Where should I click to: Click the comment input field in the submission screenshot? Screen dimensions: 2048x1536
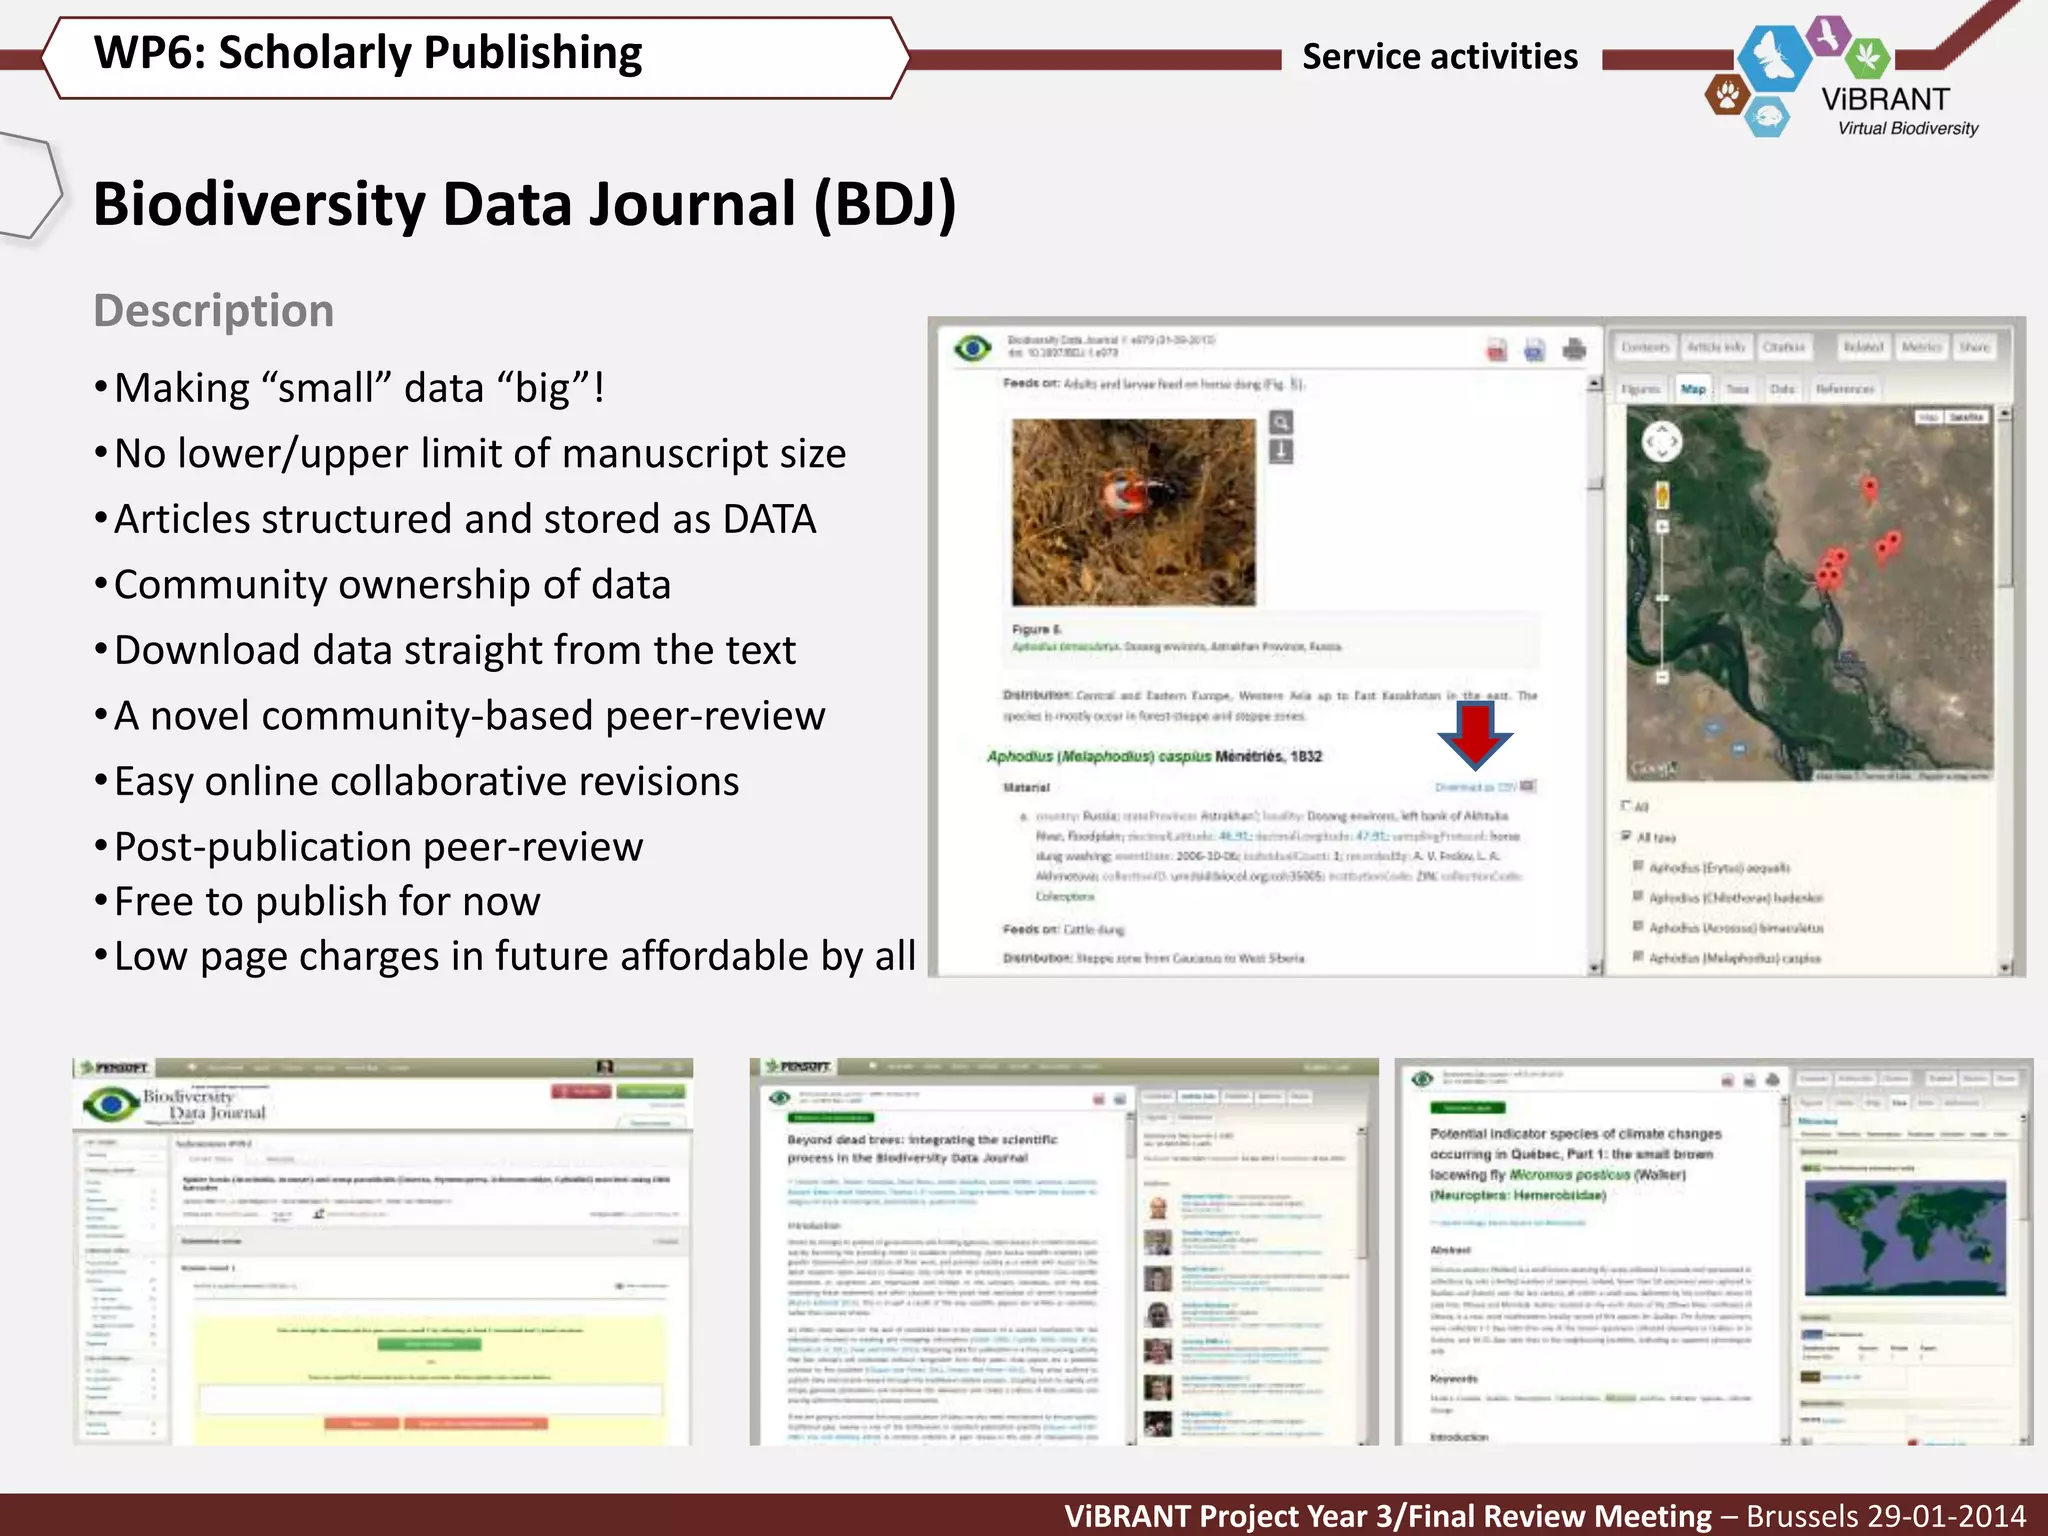(430, 1399)
